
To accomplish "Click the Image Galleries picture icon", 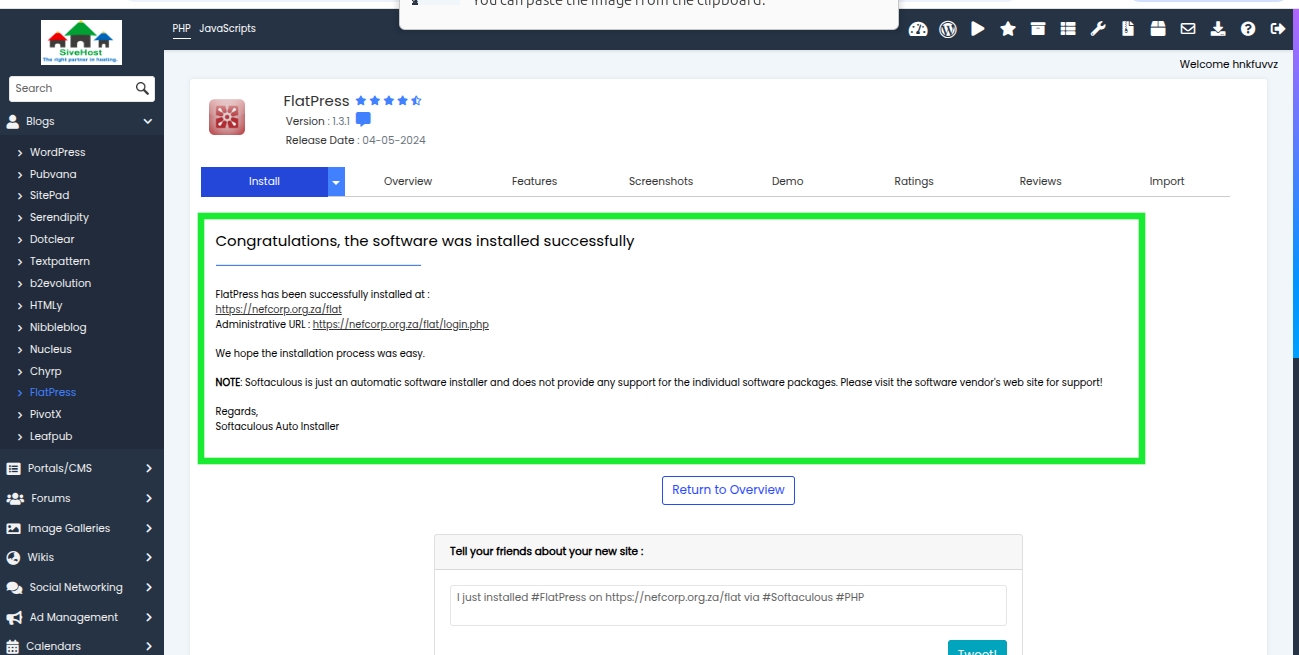I will pyautogui.click(x=14, y=528).
